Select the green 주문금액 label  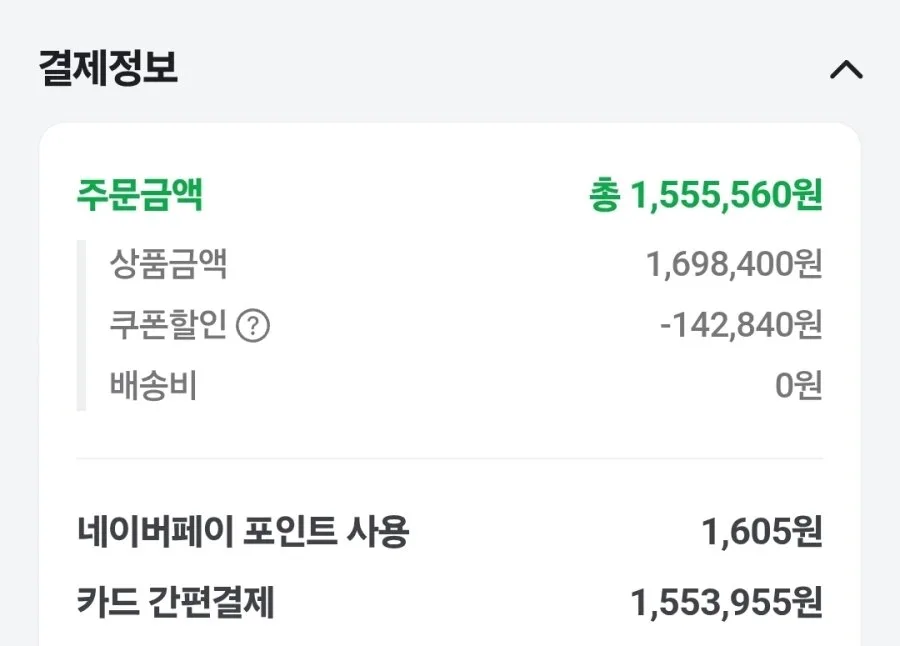point(139,195)
